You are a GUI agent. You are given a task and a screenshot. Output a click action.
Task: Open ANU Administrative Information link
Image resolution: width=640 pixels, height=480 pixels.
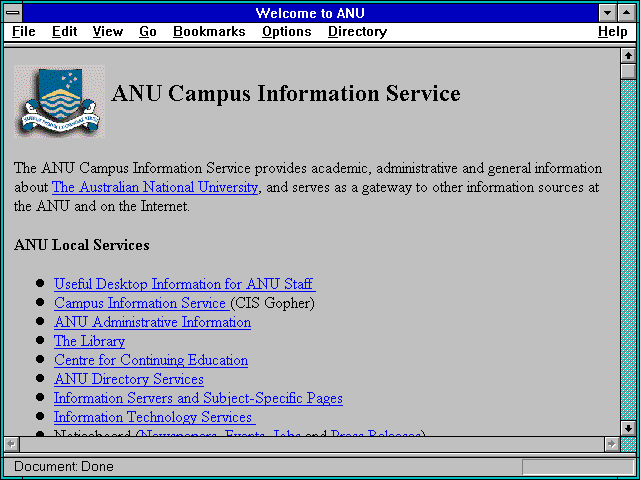153,322
